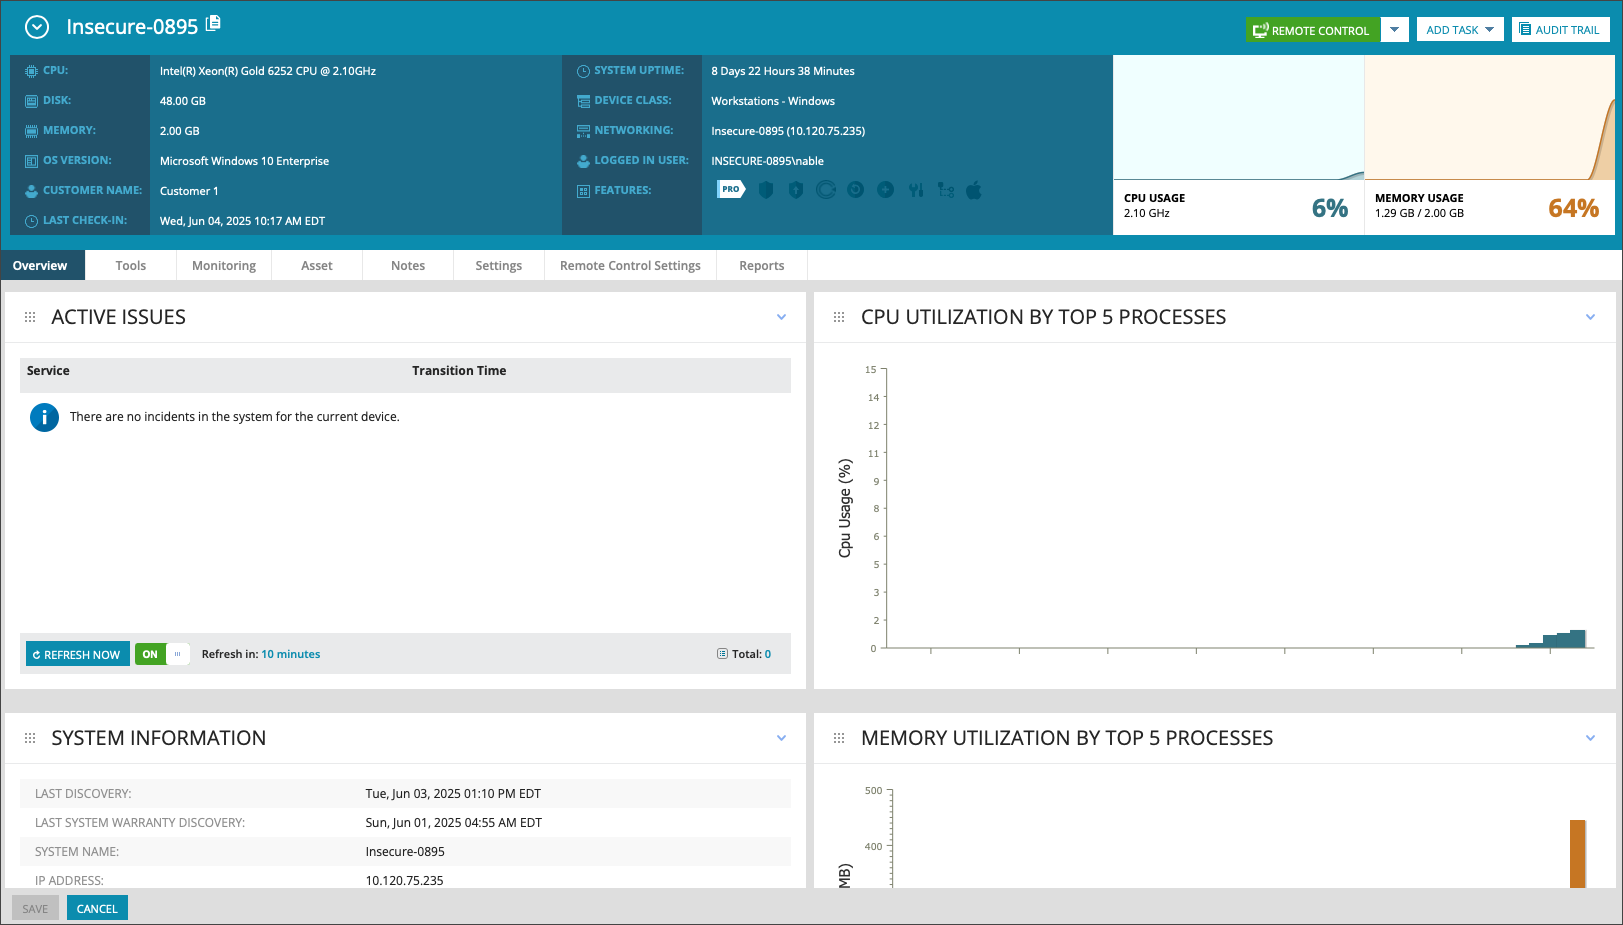Toggle the auto-refresh ON switch
This screenshot has width=1623, height=925.
[162, 654]
